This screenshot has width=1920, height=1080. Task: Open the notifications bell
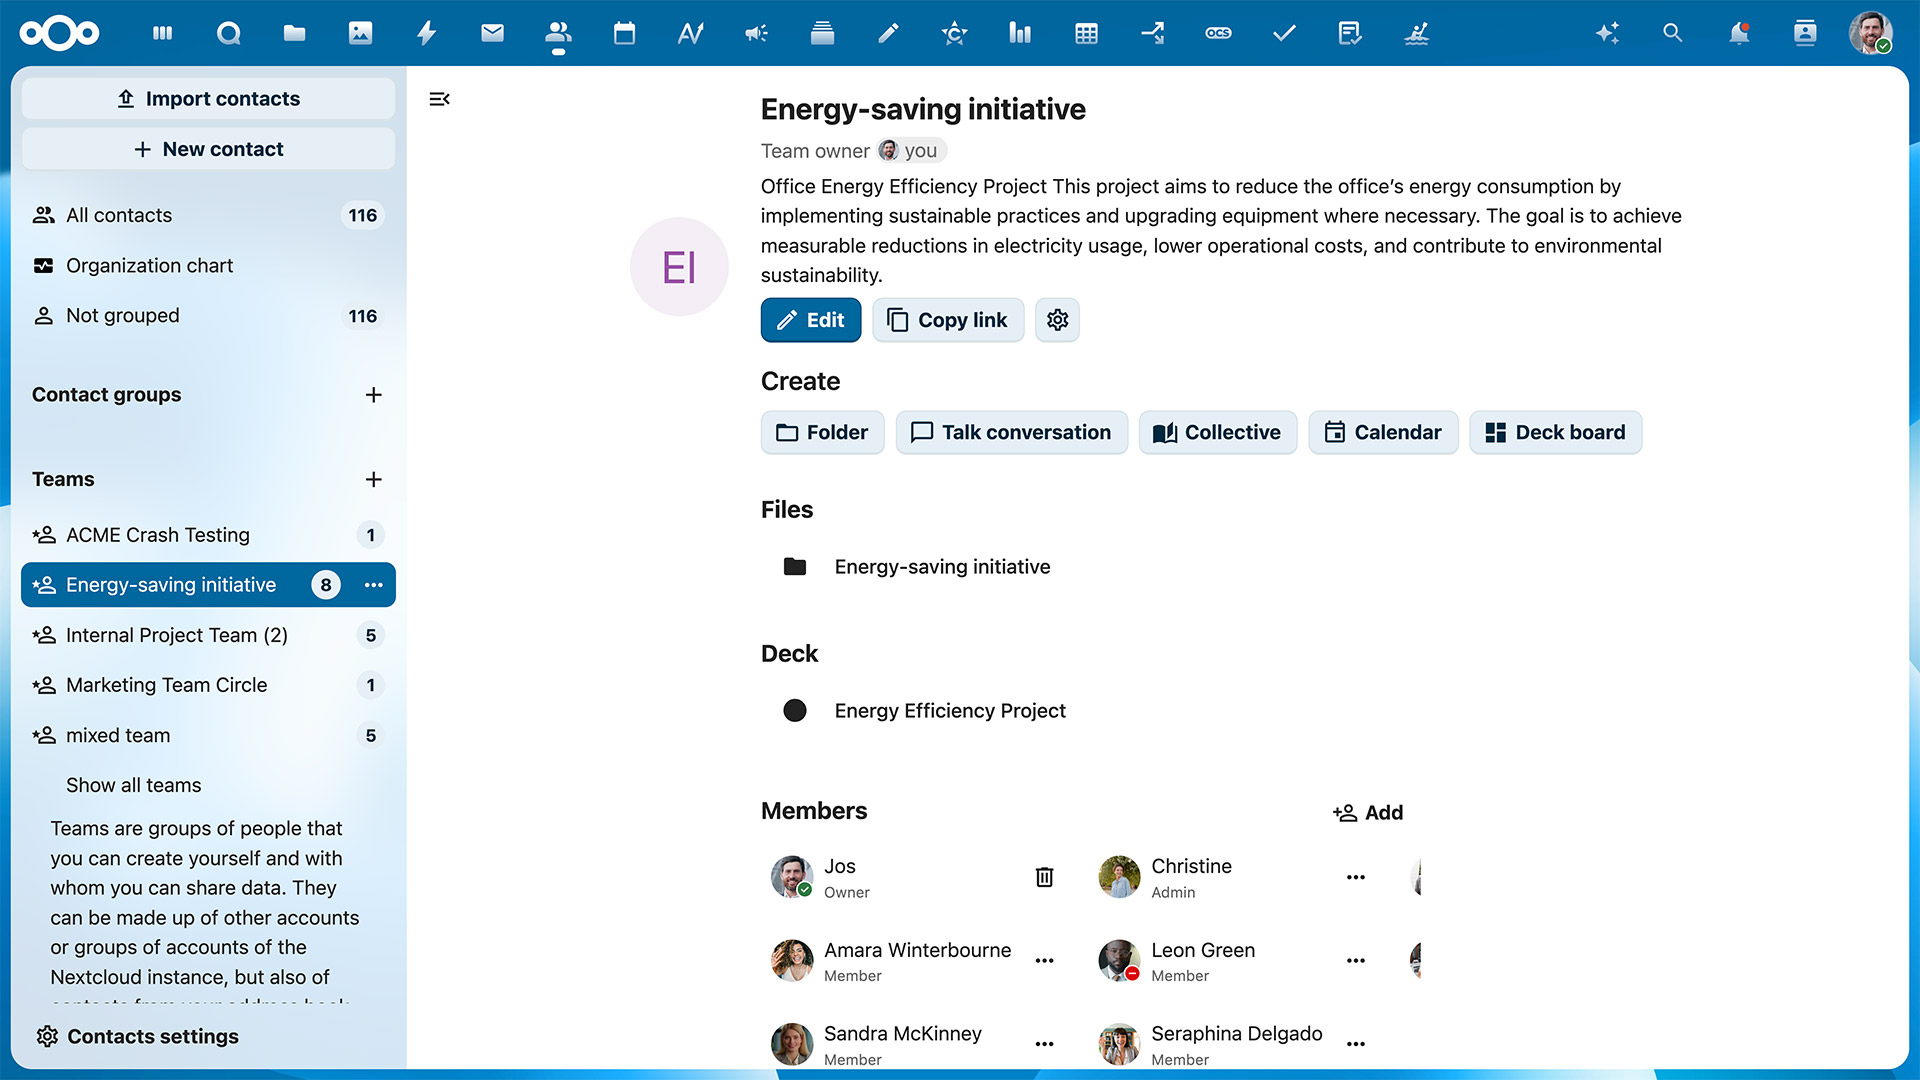click(x=1739, y=33)
